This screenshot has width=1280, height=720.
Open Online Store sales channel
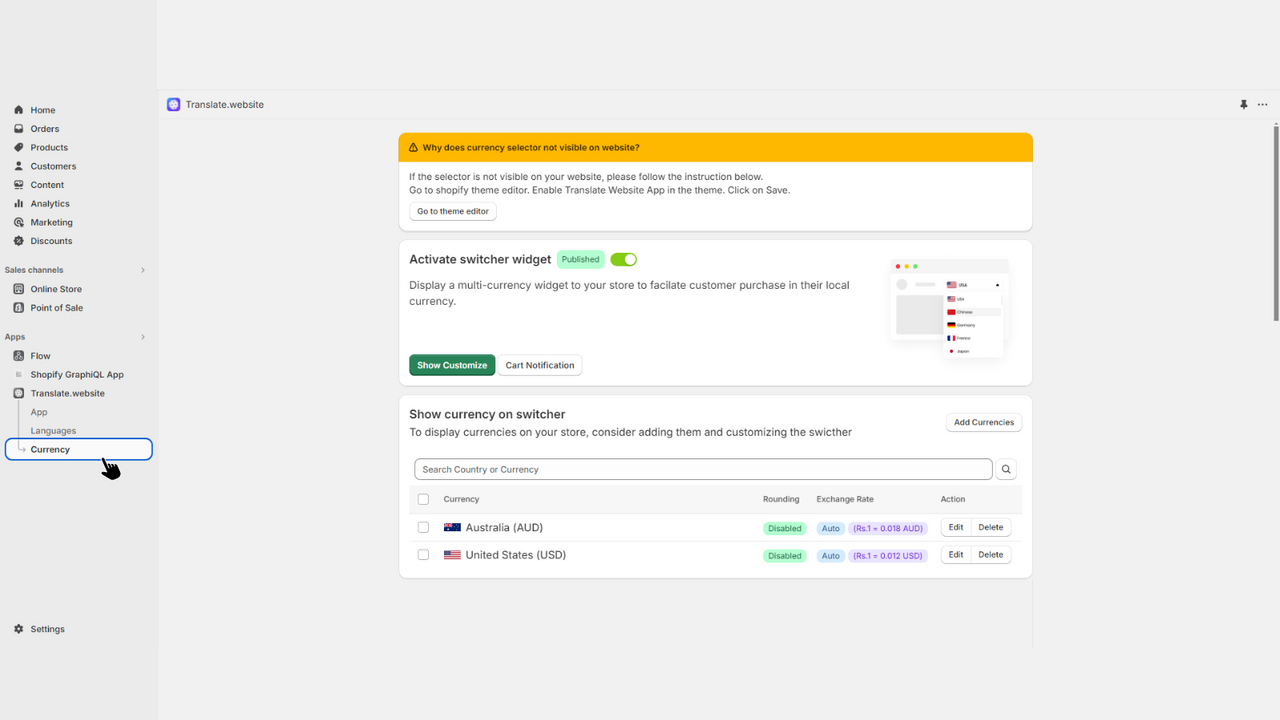(x=56, y=289)
